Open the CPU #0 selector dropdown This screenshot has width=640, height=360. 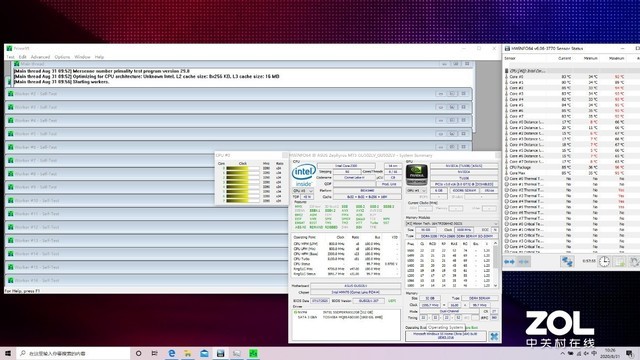click(x=303, y=191)
